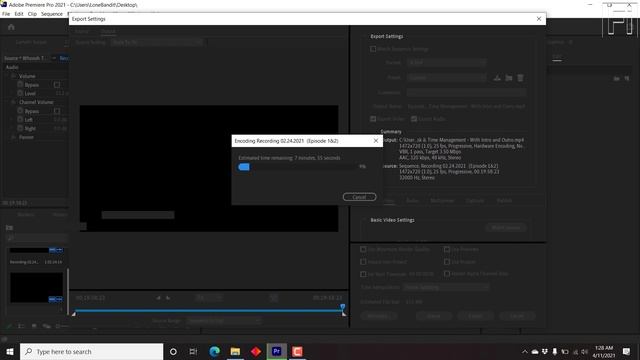Click the bin folder icon in Project panel
Screen dimensions: 640x360
9,228
